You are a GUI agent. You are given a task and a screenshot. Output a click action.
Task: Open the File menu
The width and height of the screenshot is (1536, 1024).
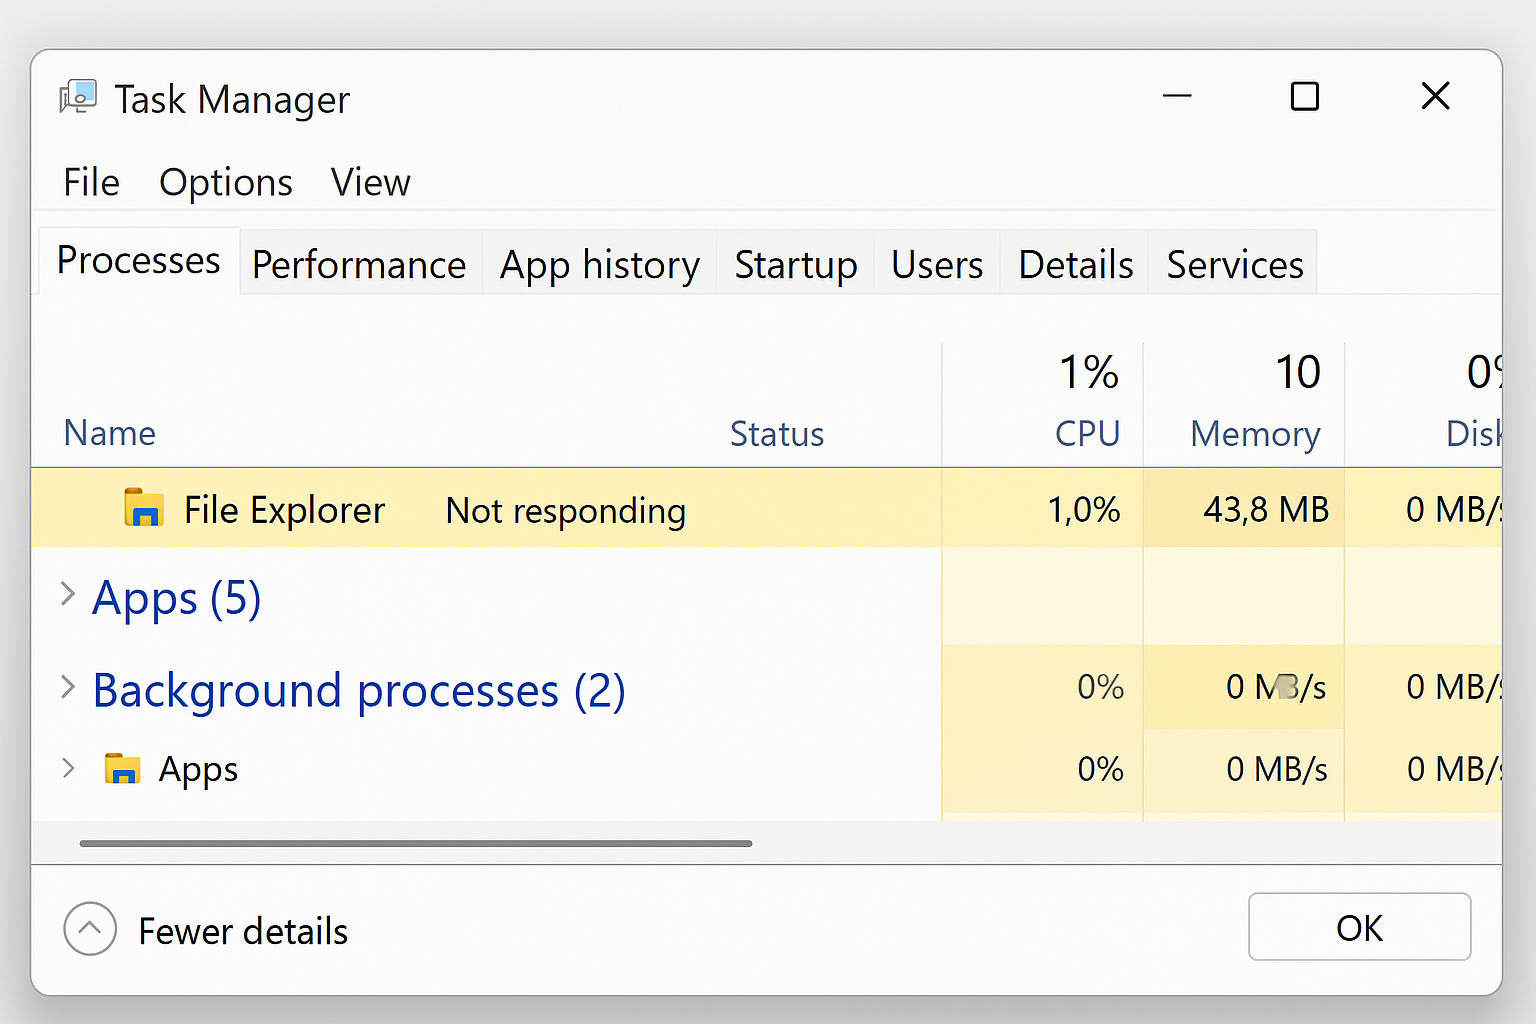click(x=91, y=182)
